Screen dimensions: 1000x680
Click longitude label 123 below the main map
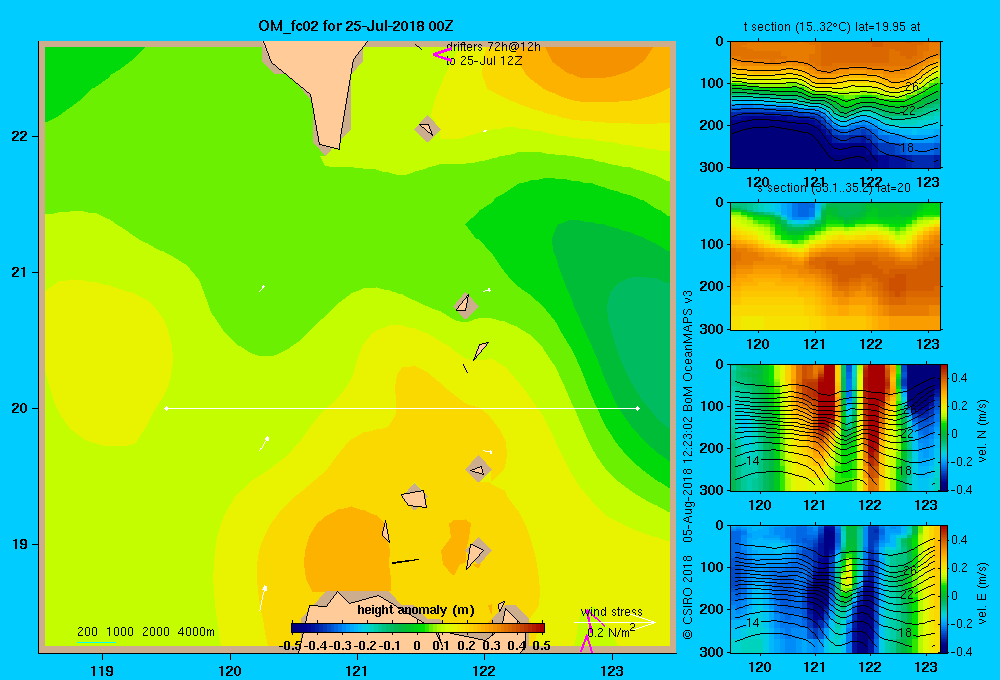[612, 670]
